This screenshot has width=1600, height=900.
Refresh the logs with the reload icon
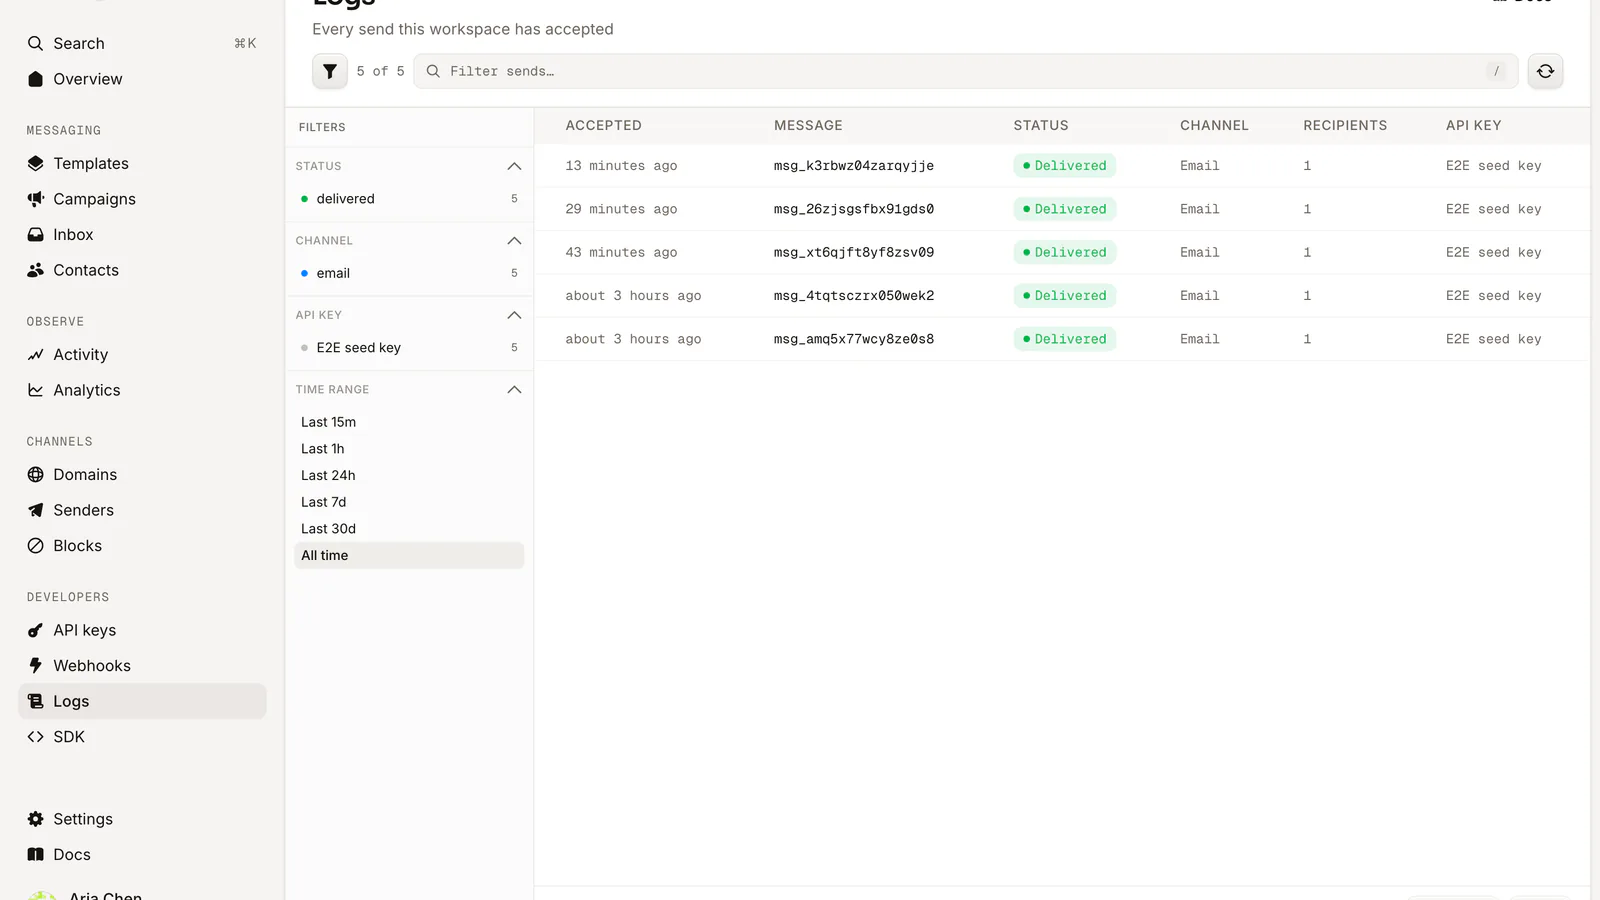pos(1545,71)
